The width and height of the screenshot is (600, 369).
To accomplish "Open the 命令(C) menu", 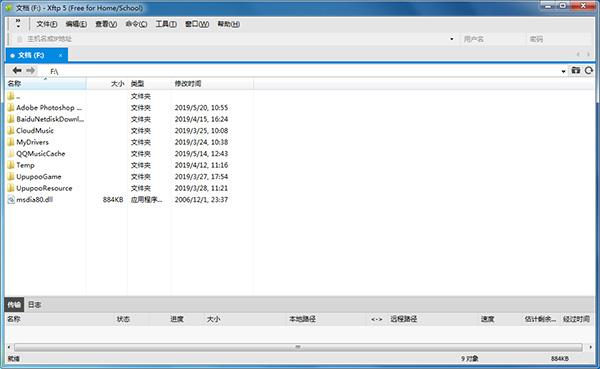I will pos(136,24).
